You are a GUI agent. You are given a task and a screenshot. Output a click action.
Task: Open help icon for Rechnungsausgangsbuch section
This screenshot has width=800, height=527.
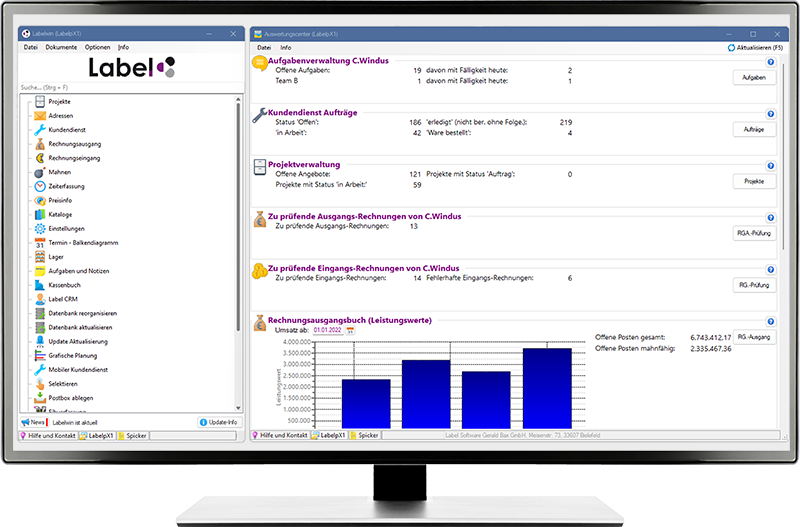pos(770,321)
